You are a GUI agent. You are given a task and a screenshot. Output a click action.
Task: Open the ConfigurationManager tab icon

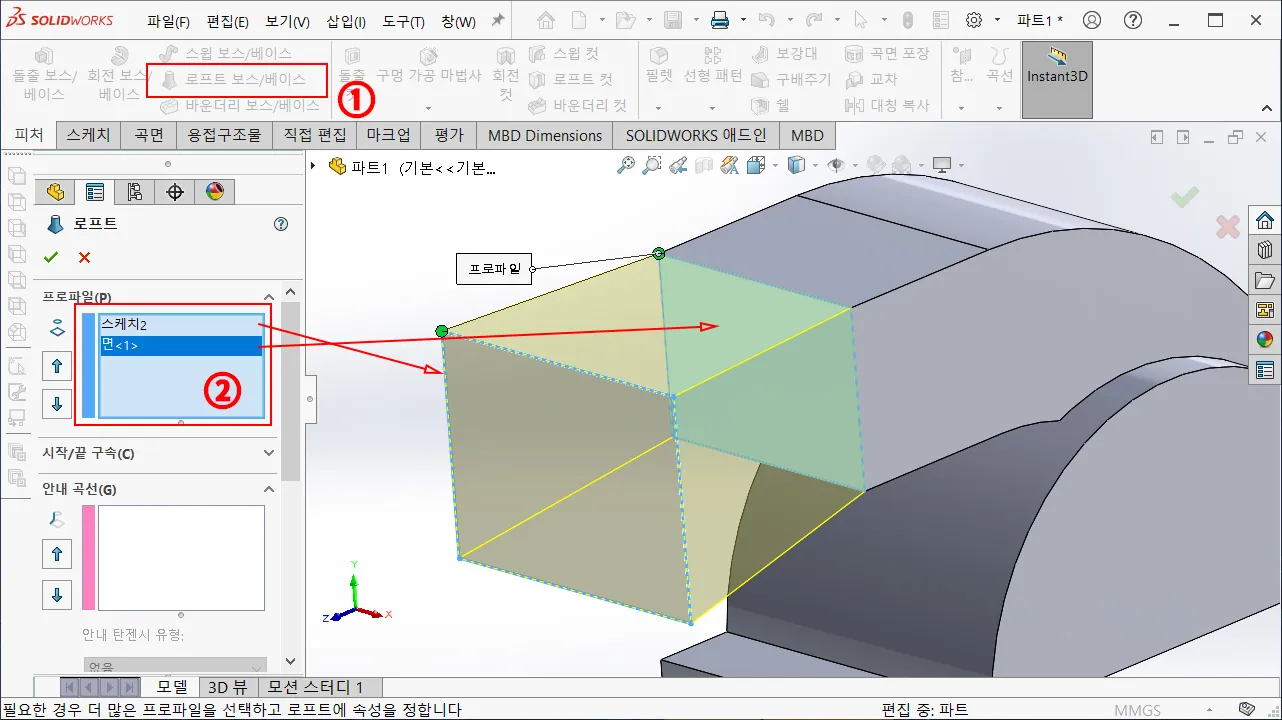click(x=135, y=192)
